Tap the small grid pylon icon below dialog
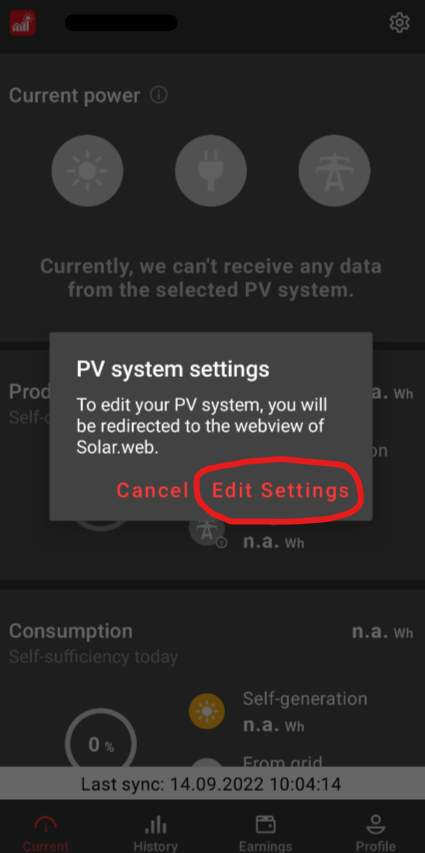425x853 pixels. (207, 532)
